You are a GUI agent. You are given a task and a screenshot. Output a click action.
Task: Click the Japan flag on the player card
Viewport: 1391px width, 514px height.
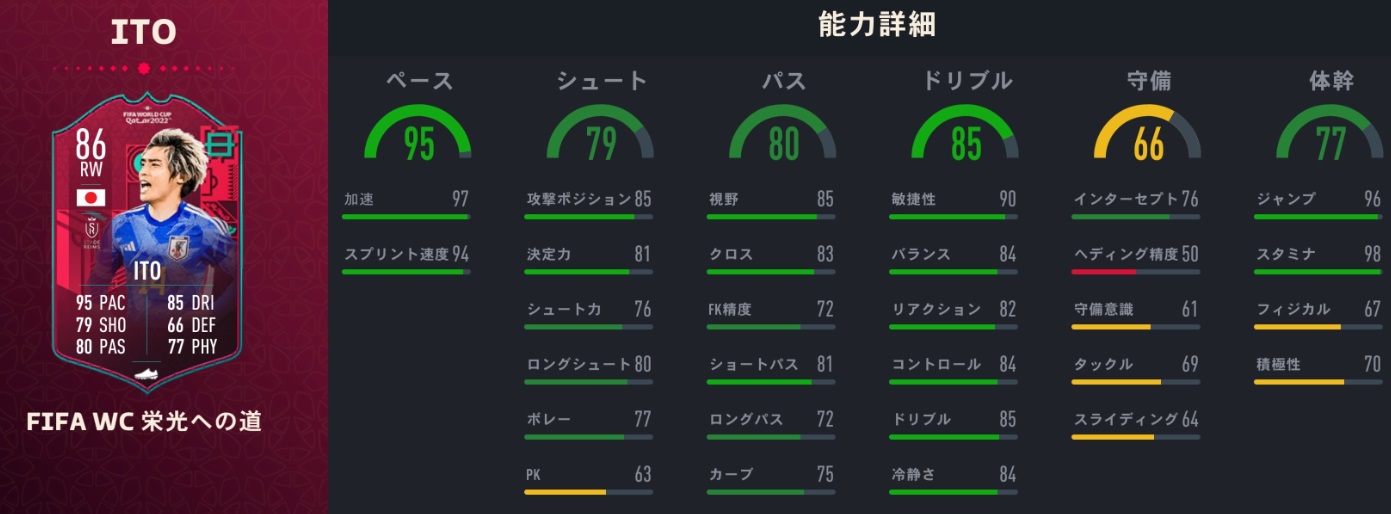[x=91, y=197]
